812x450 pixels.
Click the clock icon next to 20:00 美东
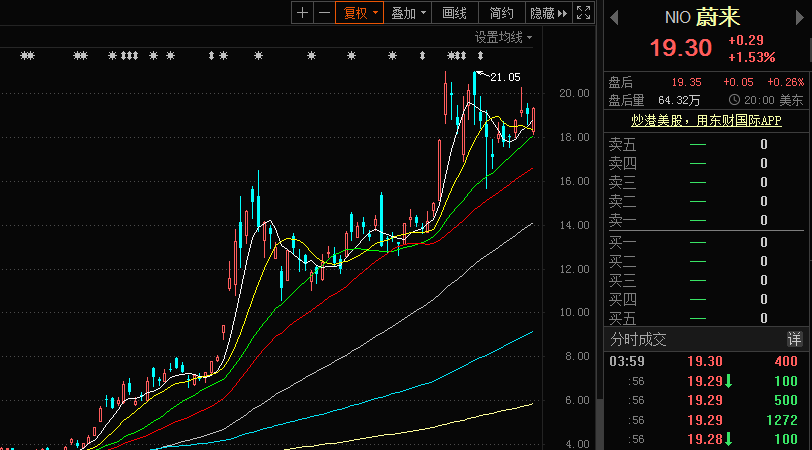tap(735, 100)
